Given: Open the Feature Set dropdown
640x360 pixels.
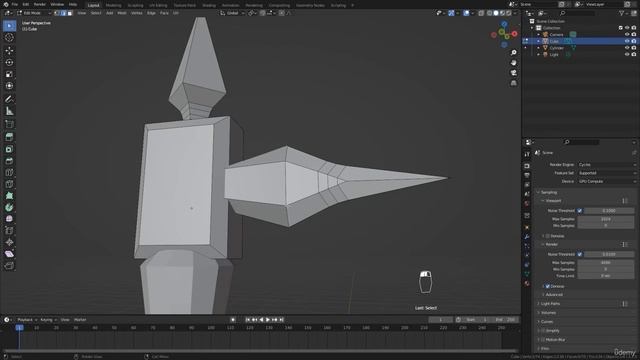Looking at the screenshot, I should point(607,173).
